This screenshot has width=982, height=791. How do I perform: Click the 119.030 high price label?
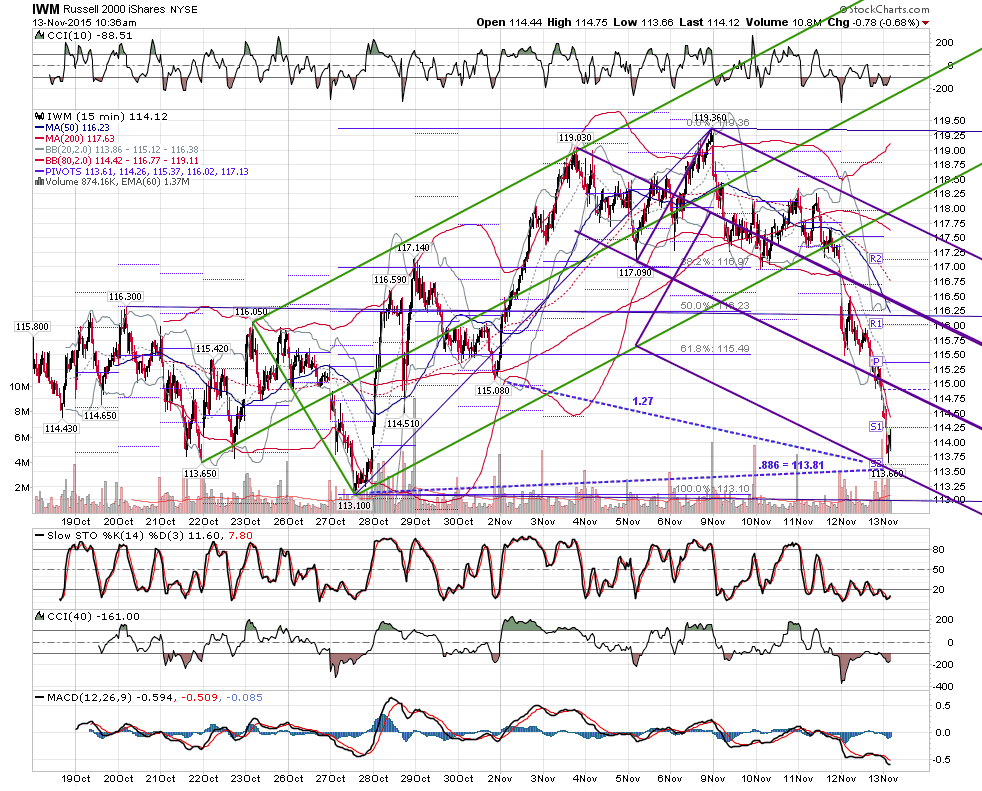575,138
